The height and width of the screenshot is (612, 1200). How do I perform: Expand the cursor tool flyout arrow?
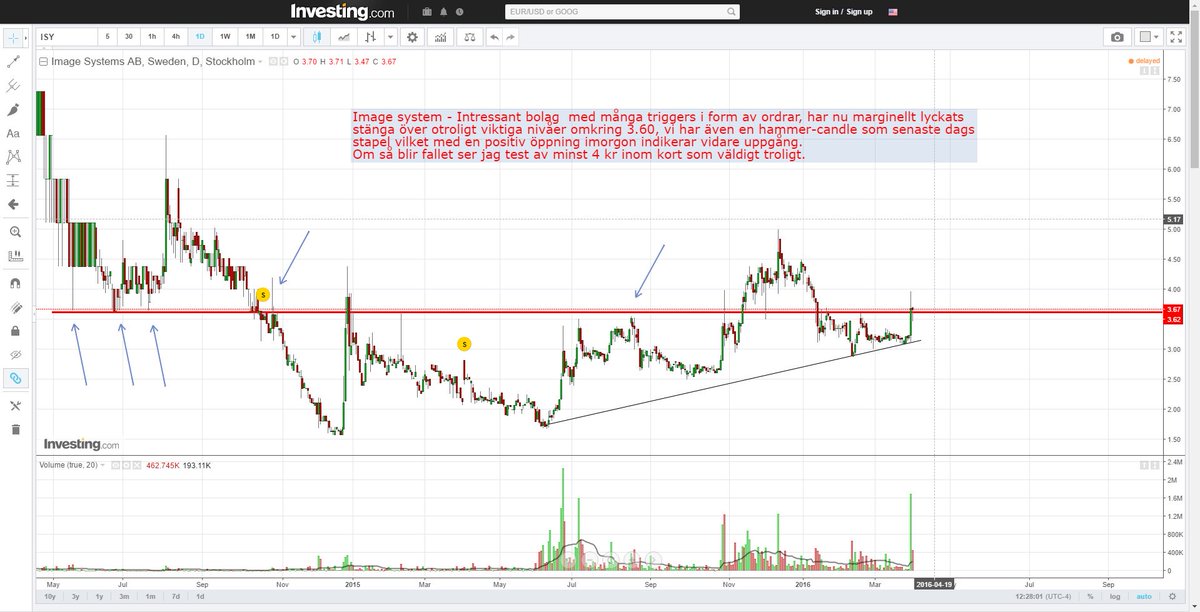[25, 37]
